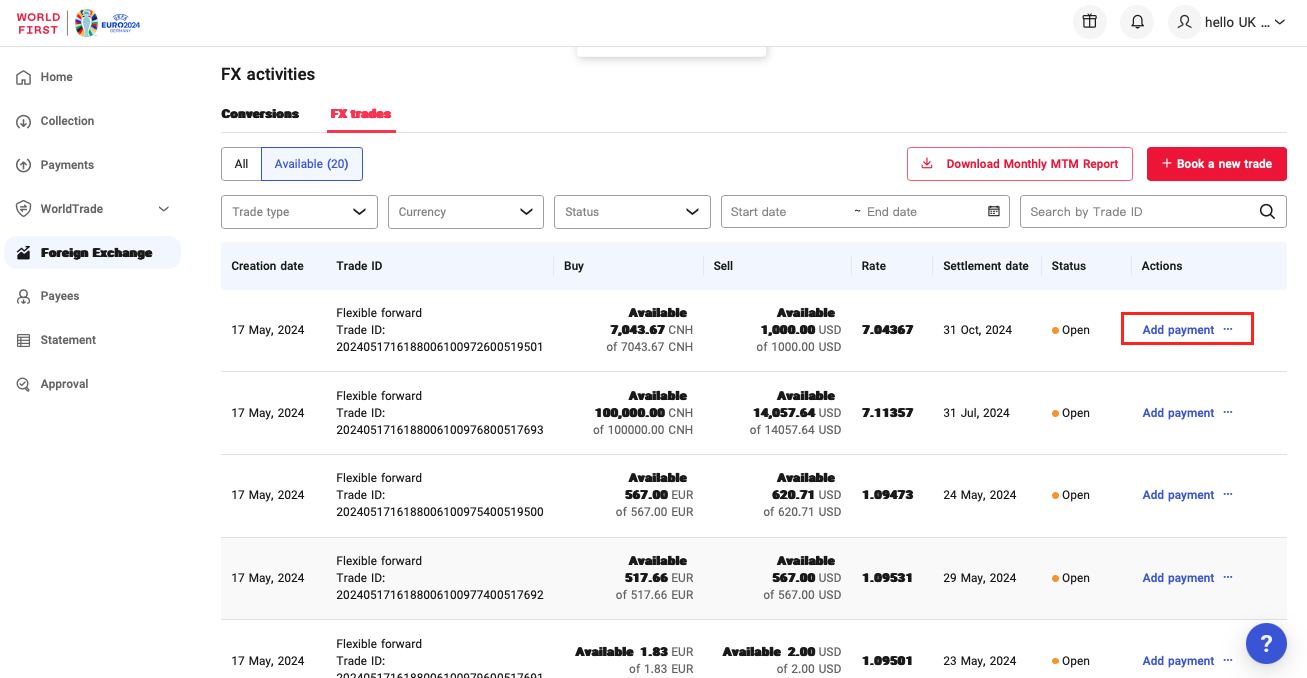Screen dimensions: 1307x678
Task: Open the Payees sidebar icon
Action: [24, 296]
